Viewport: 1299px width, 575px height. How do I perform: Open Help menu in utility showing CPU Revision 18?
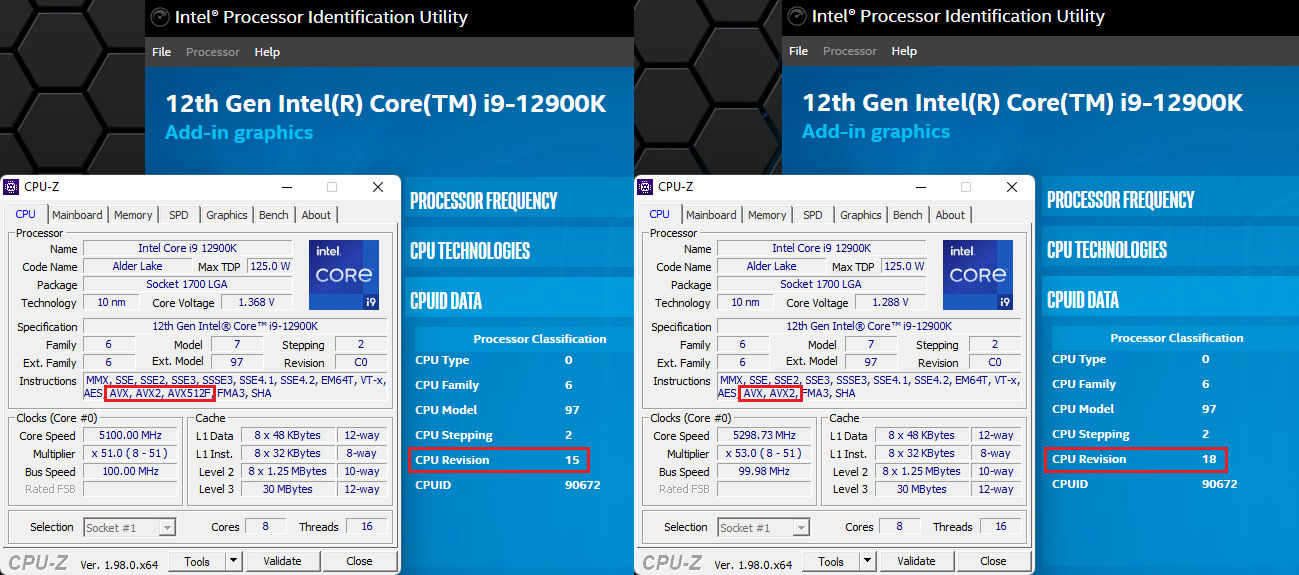(904, 51)
